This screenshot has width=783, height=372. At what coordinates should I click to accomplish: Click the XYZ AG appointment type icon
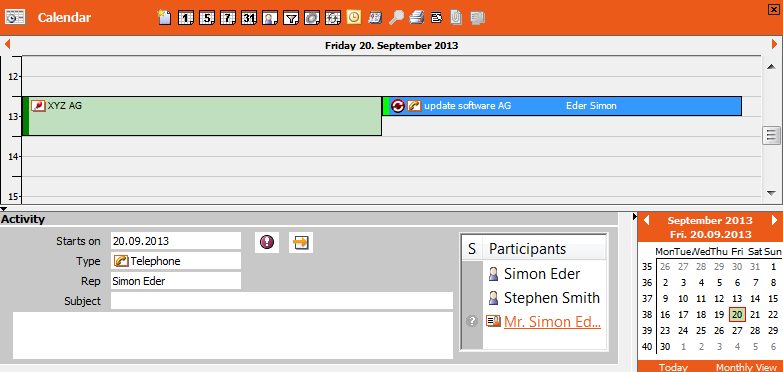[38, 106]
